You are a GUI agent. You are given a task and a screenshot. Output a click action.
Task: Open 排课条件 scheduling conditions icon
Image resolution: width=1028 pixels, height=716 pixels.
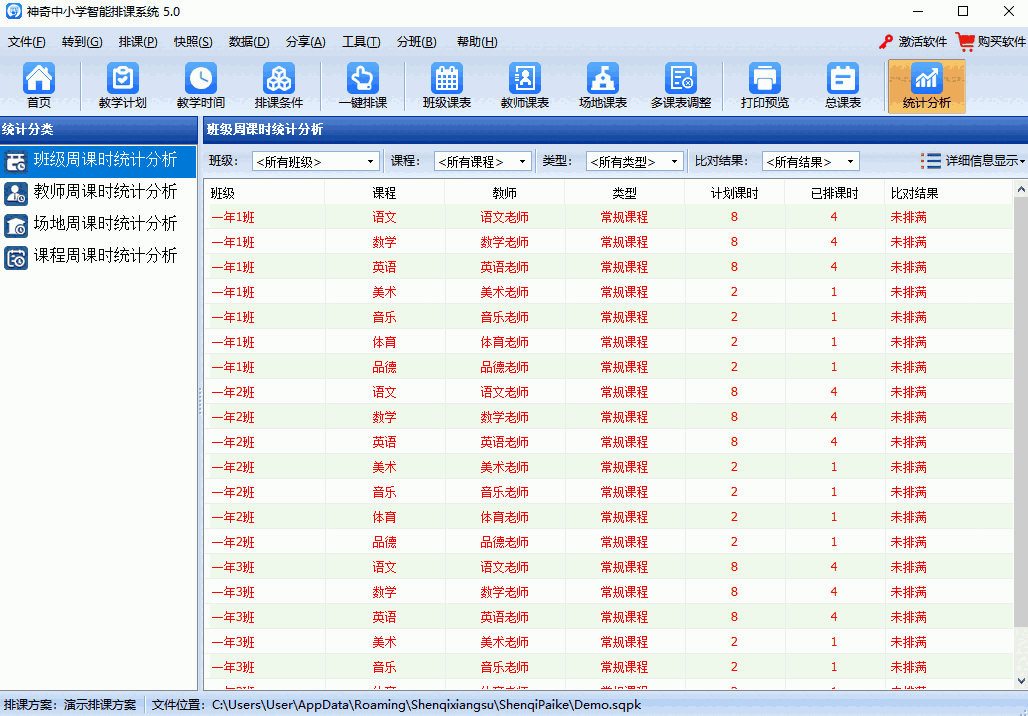coord(278,86)
